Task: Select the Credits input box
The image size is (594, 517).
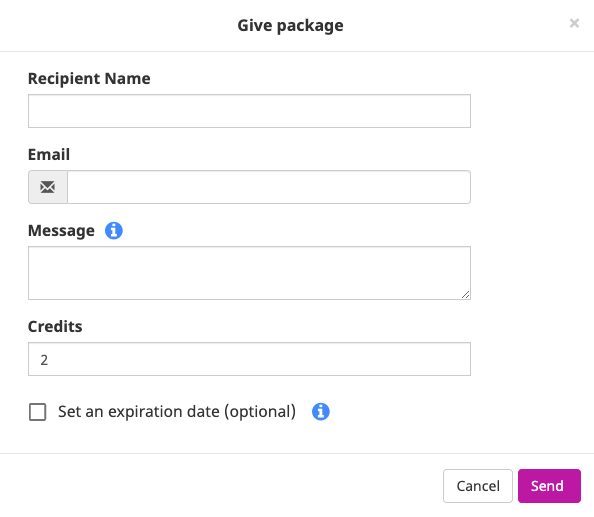Action: point(249,359)
